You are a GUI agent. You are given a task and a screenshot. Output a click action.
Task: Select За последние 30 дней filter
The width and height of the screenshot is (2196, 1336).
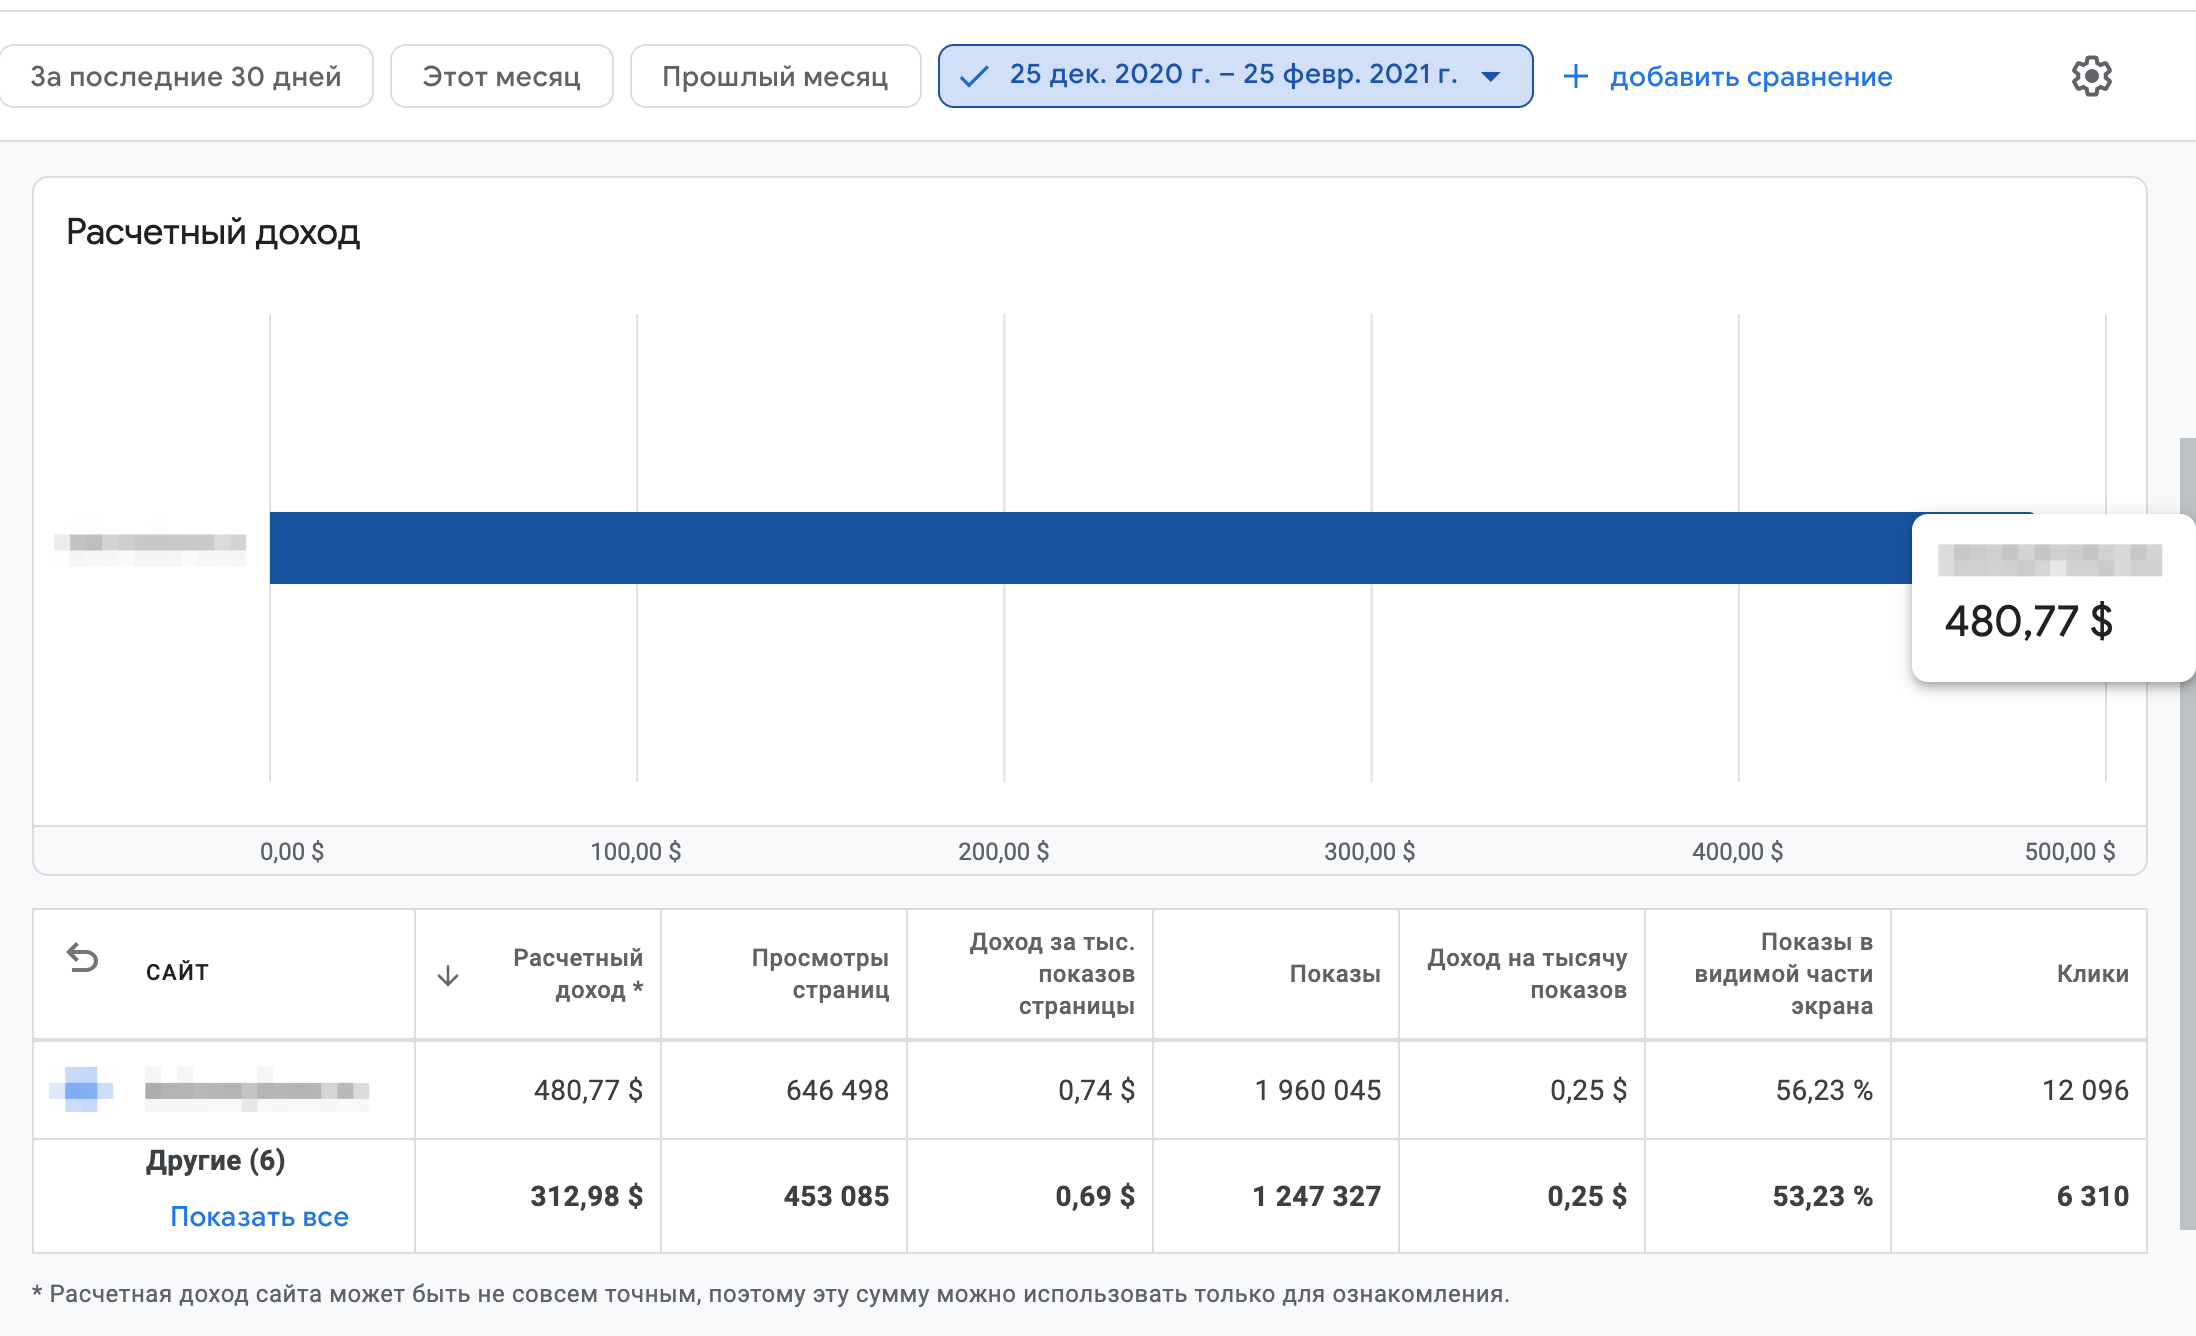click(186, 76)
